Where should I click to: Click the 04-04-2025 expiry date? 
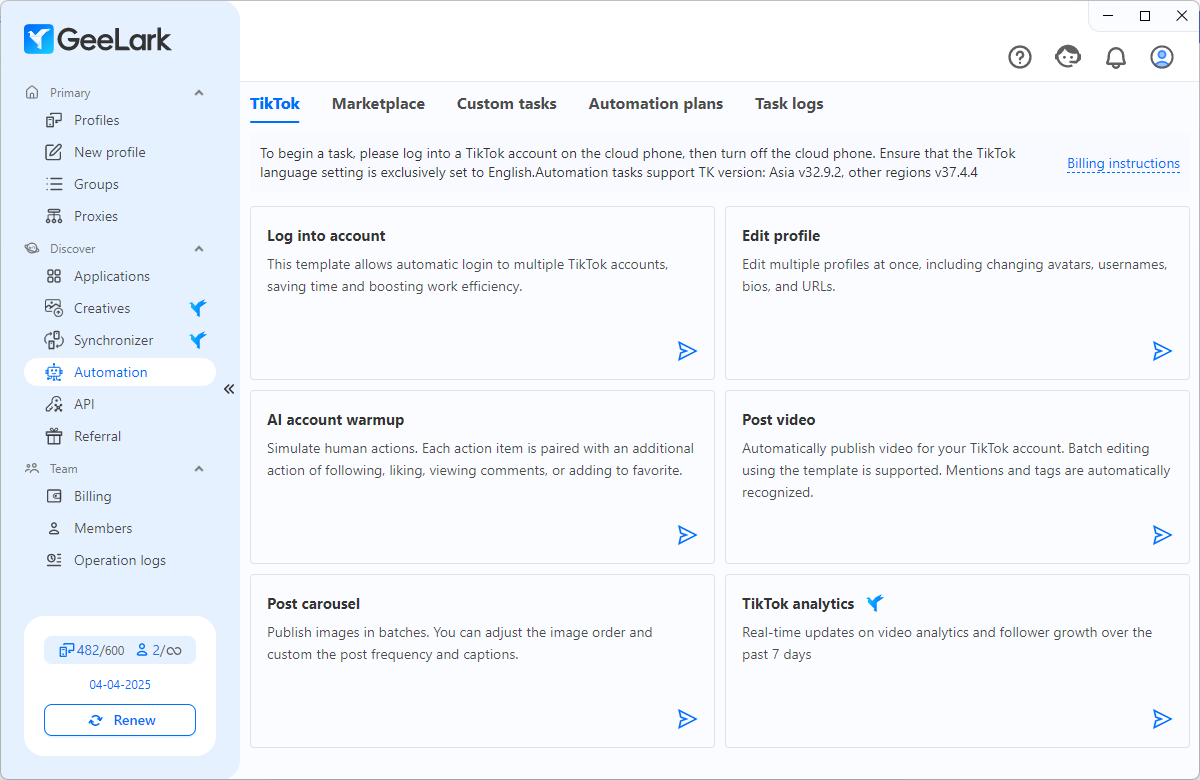pos(120,685)
